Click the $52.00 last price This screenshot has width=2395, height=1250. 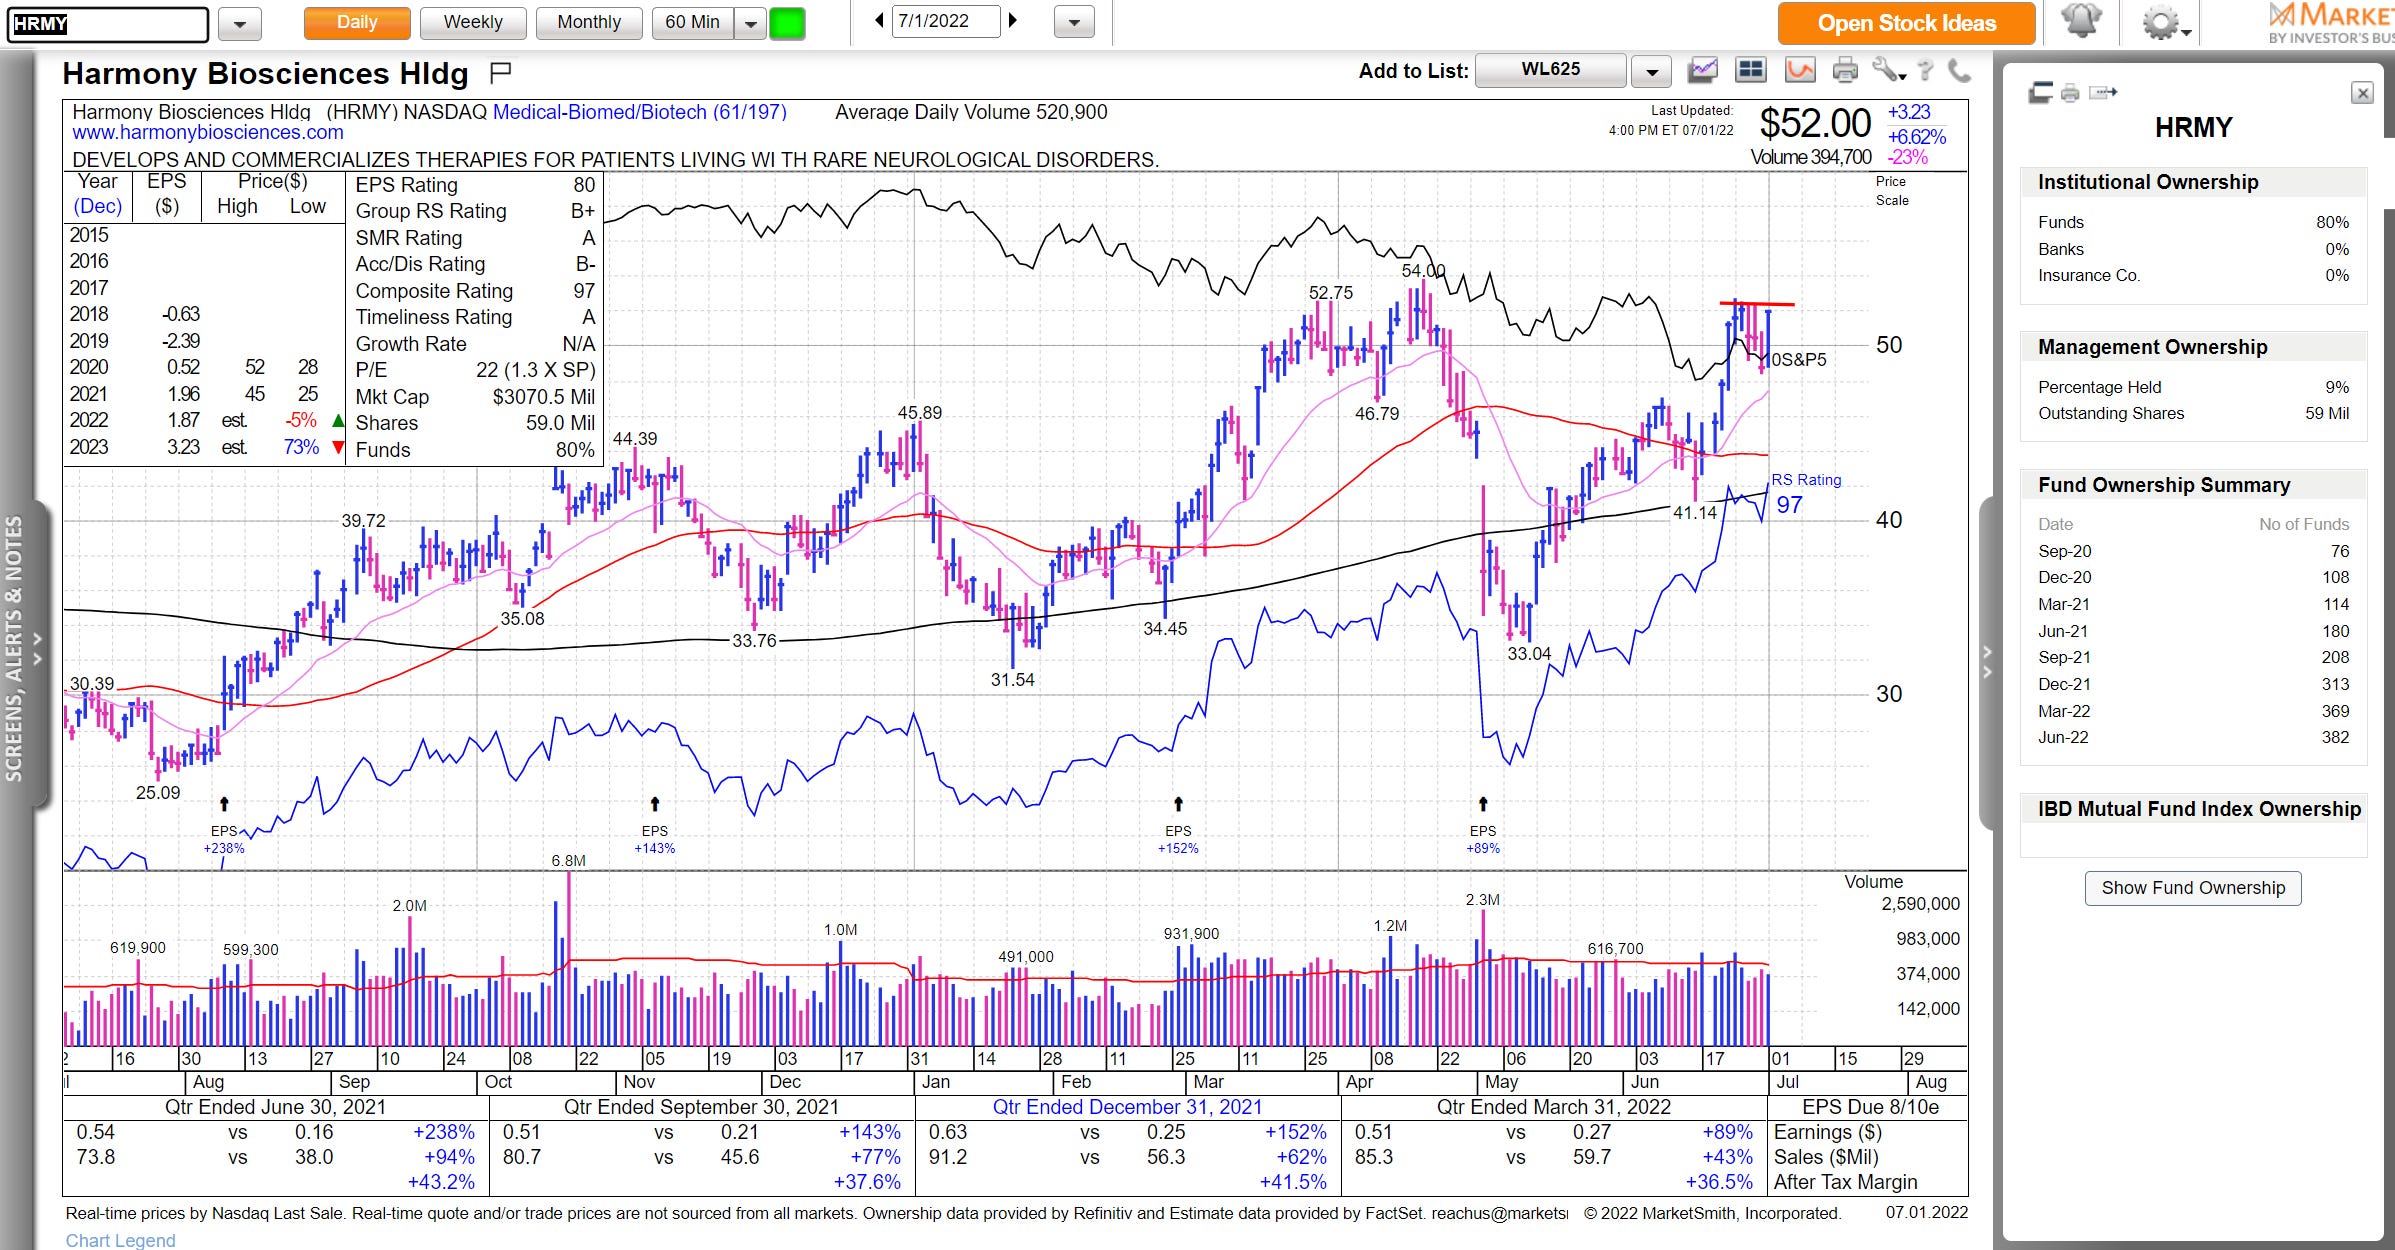pyautogui.click(x=1815, y=124)
